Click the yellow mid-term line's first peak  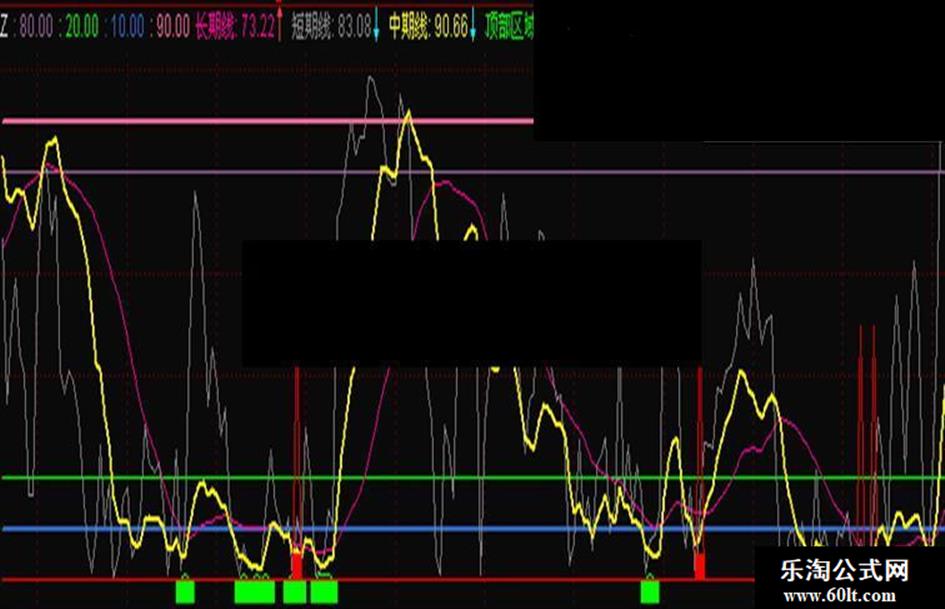point(54,141)
